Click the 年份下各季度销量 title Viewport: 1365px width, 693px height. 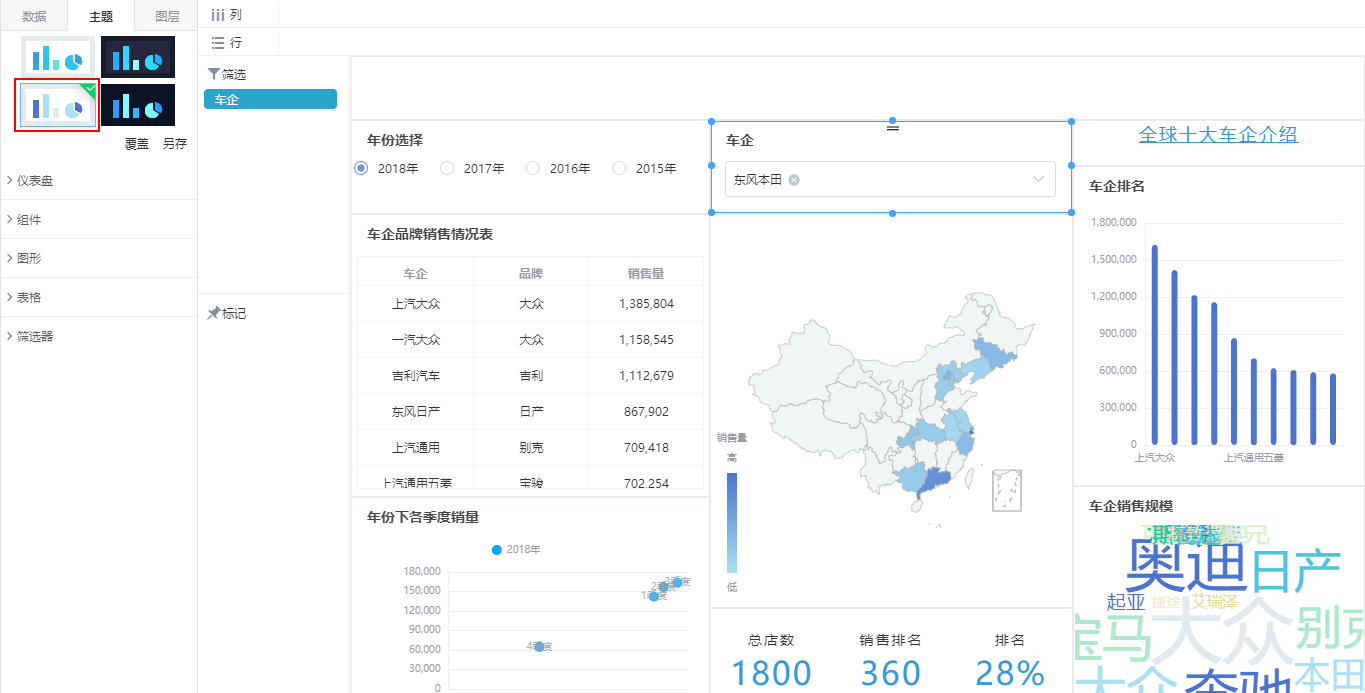(x=423, y=517)
